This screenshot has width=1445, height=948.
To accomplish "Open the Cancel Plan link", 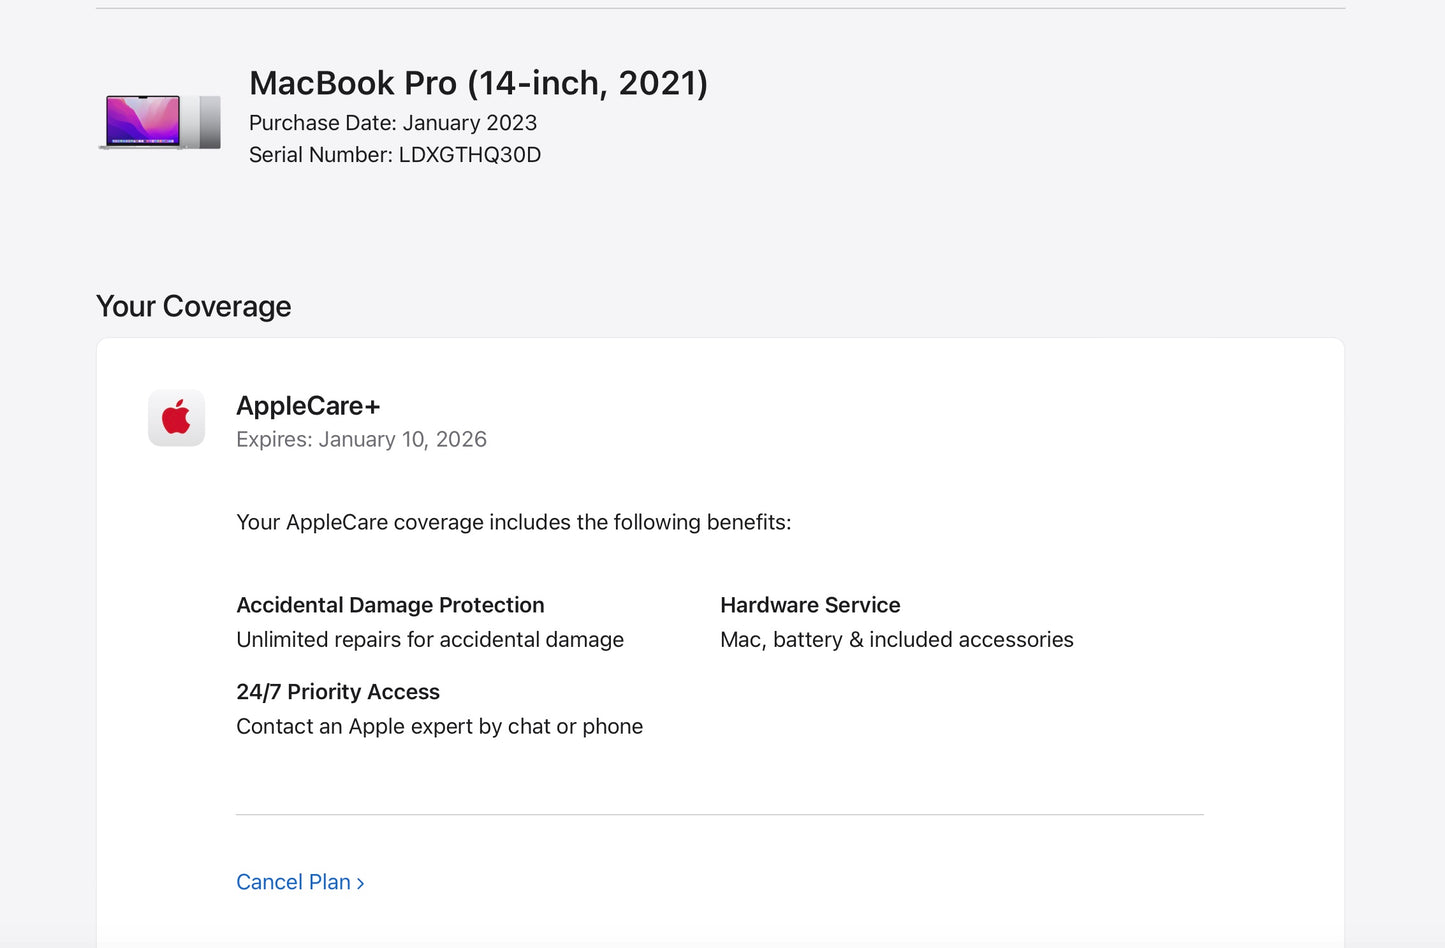I will click(x=293, y=882).
